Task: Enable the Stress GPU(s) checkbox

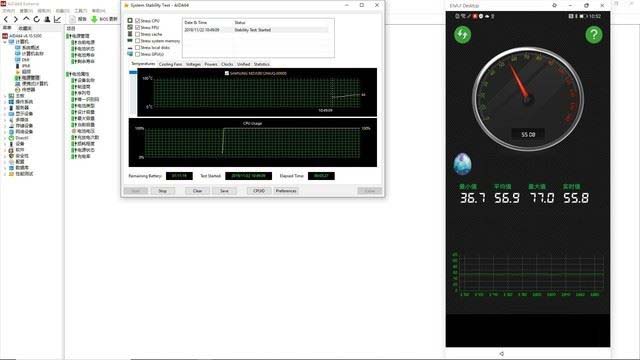Action: [138, 54]
